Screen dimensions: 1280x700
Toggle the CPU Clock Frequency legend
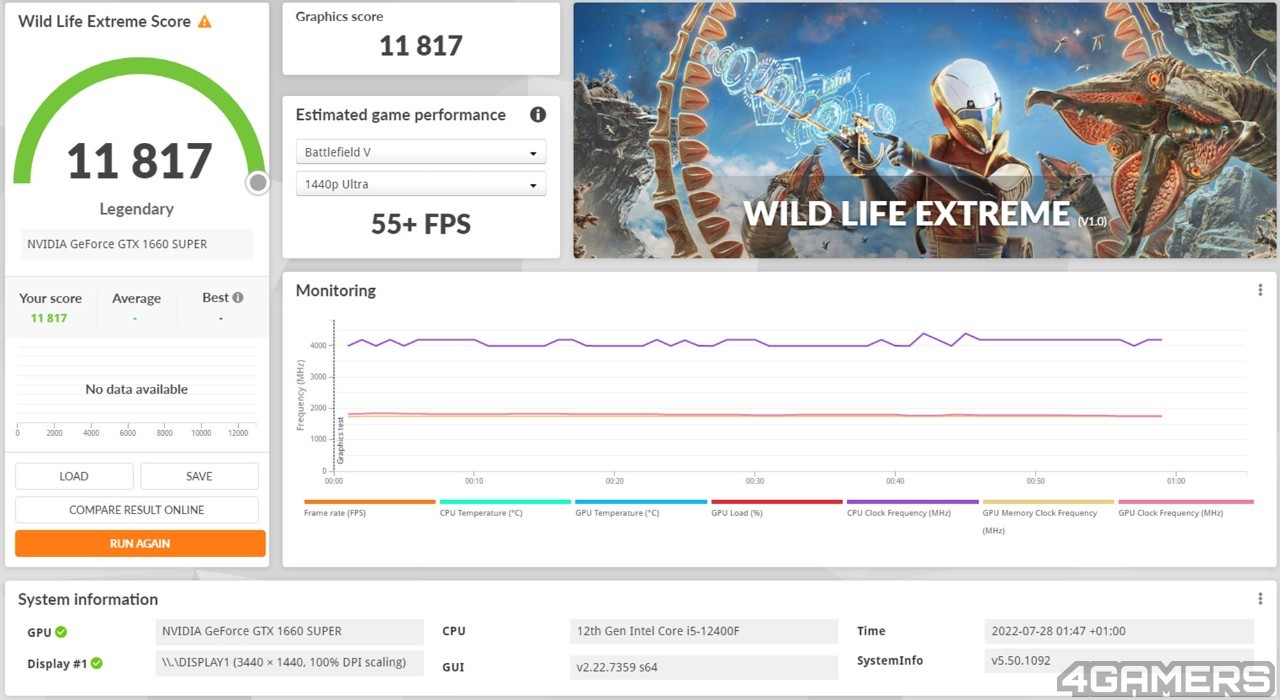[912, 508]
